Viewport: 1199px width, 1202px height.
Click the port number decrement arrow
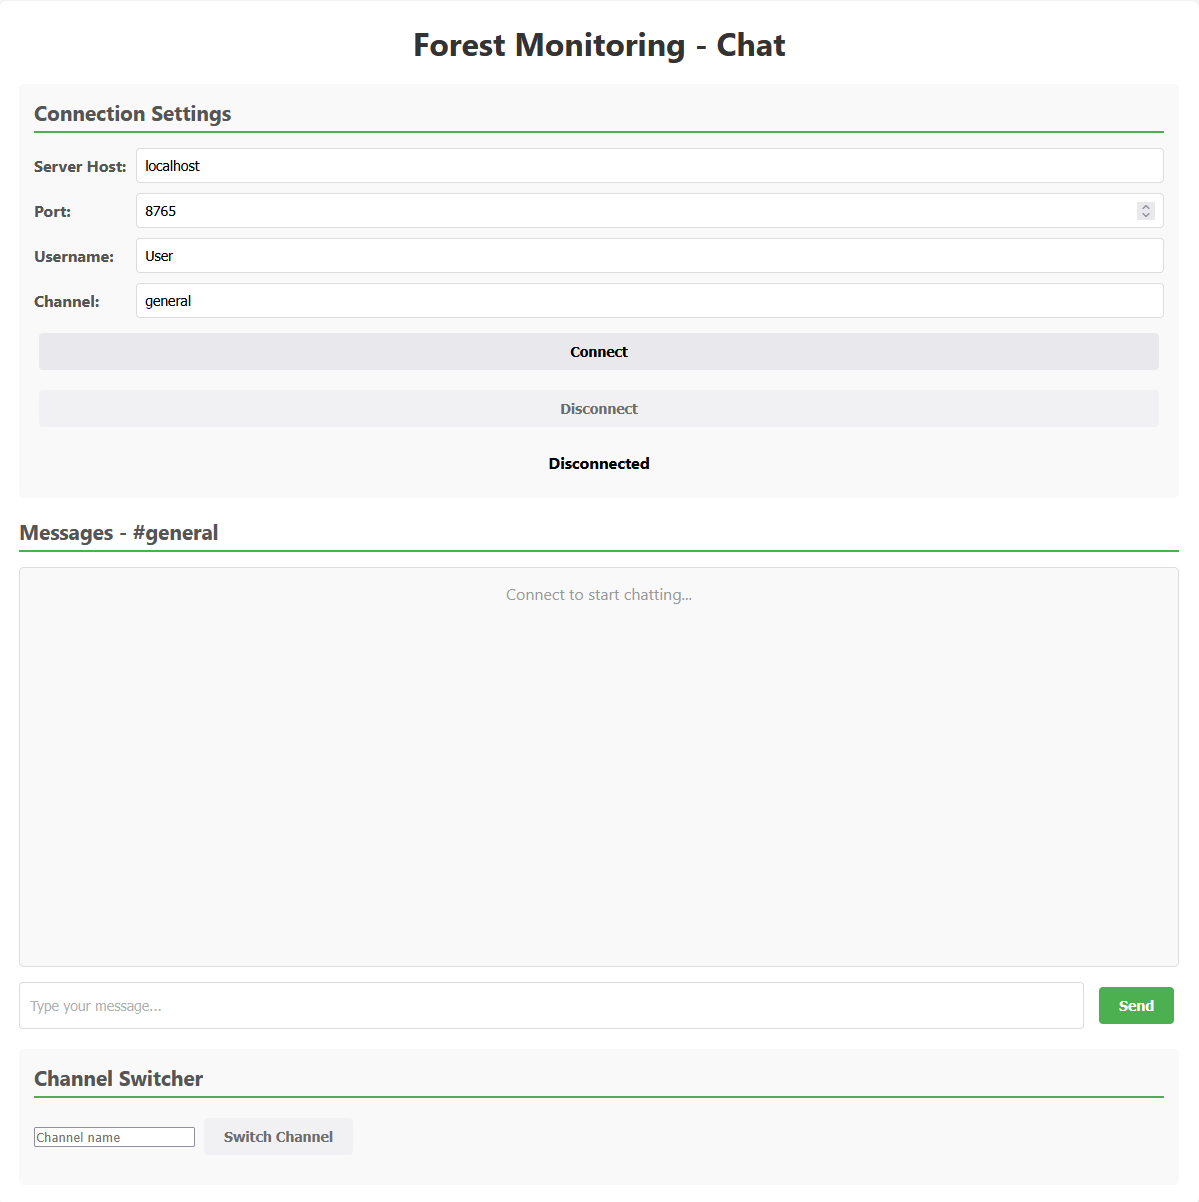point(1145,215)
